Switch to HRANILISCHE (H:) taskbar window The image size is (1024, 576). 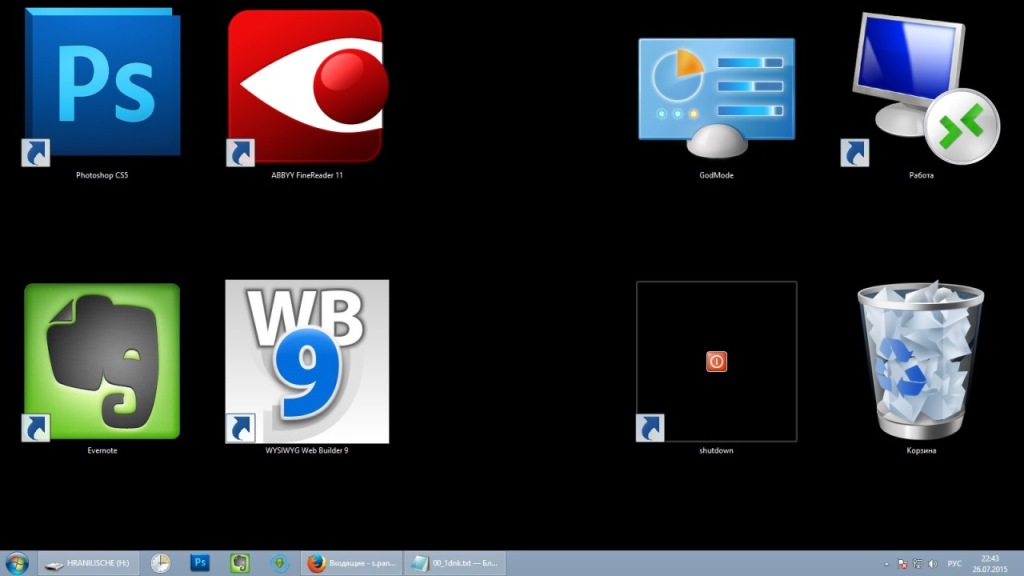(x=88, y=563)
